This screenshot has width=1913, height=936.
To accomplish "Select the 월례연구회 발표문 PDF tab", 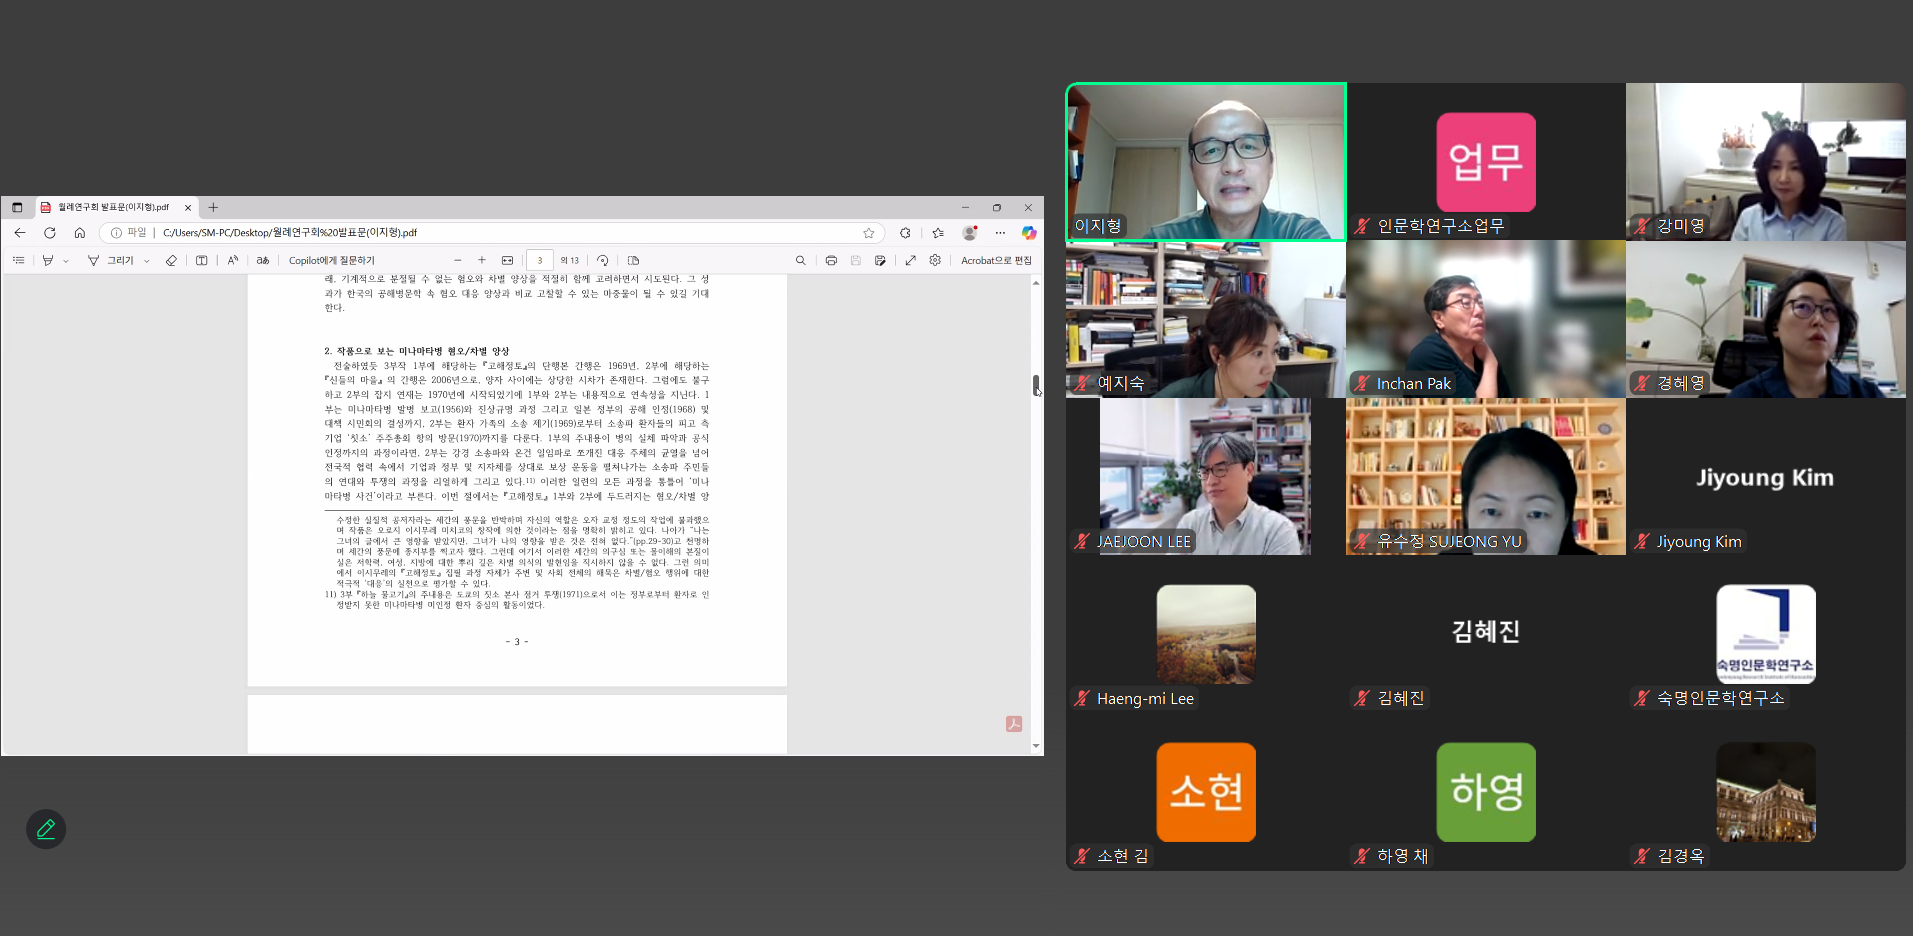I will 113,207.
